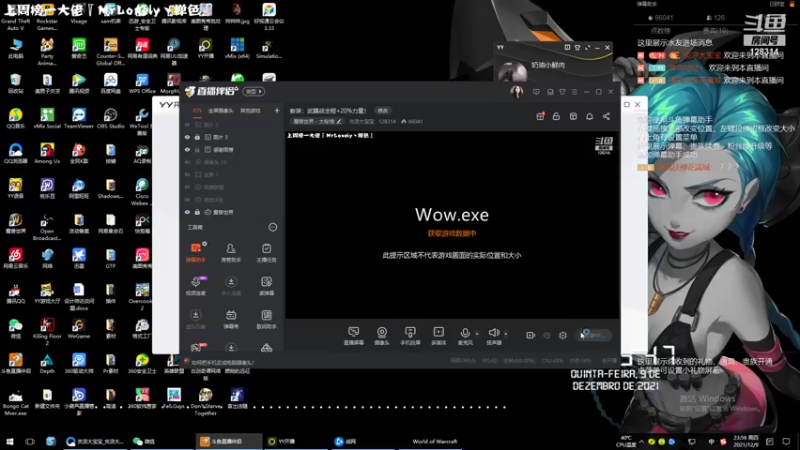Open the hamburger menu in title bar
The width and height of the screenshot is (800, 450).
tap(574, 92)
